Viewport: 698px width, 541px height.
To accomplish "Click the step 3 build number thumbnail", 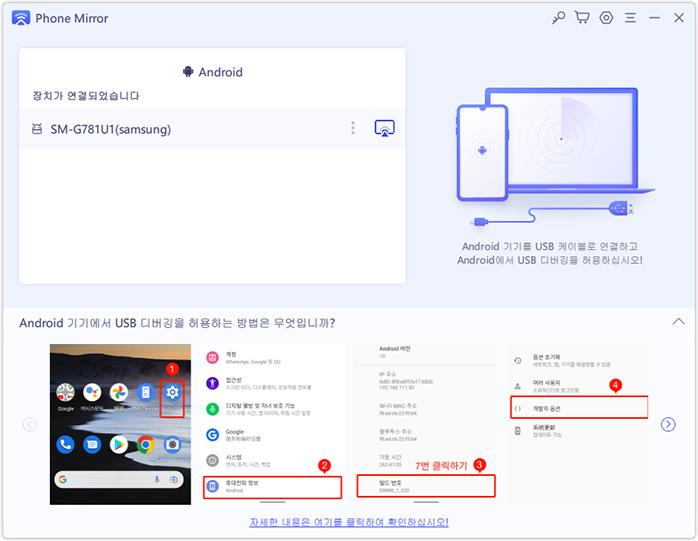I will coord(425,422).
